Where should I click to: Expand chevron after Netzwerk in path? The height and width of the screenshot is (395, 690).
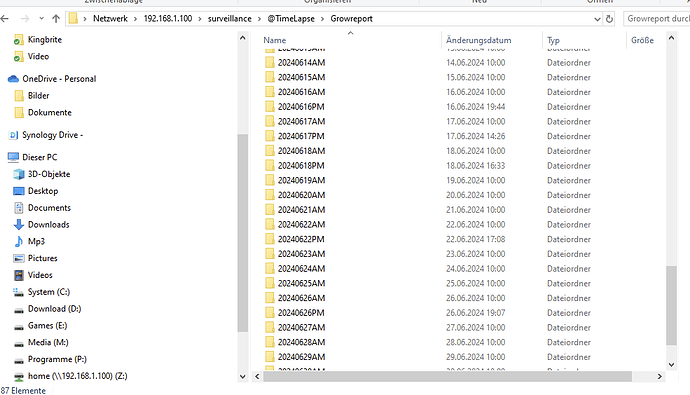pyautogui.click(x=136, y=18)
